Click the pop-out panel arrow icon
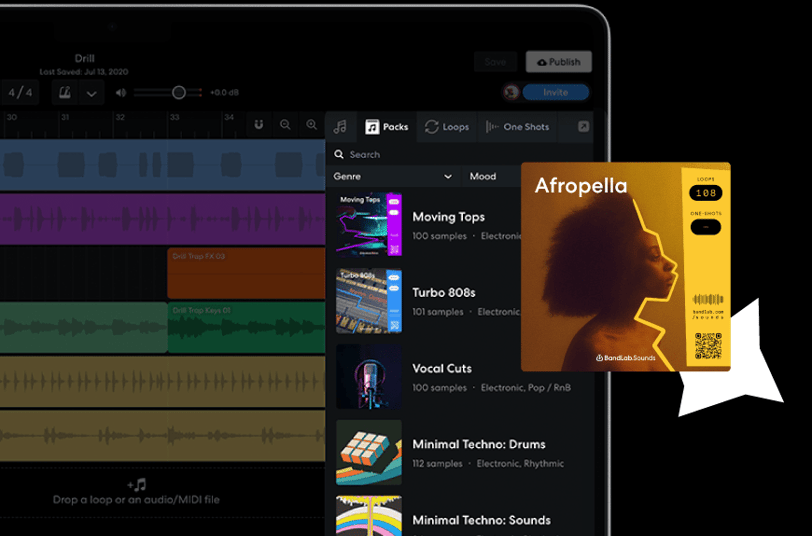Screen dimensions: 812x536 pyautogui.click(x=583, y=126)
